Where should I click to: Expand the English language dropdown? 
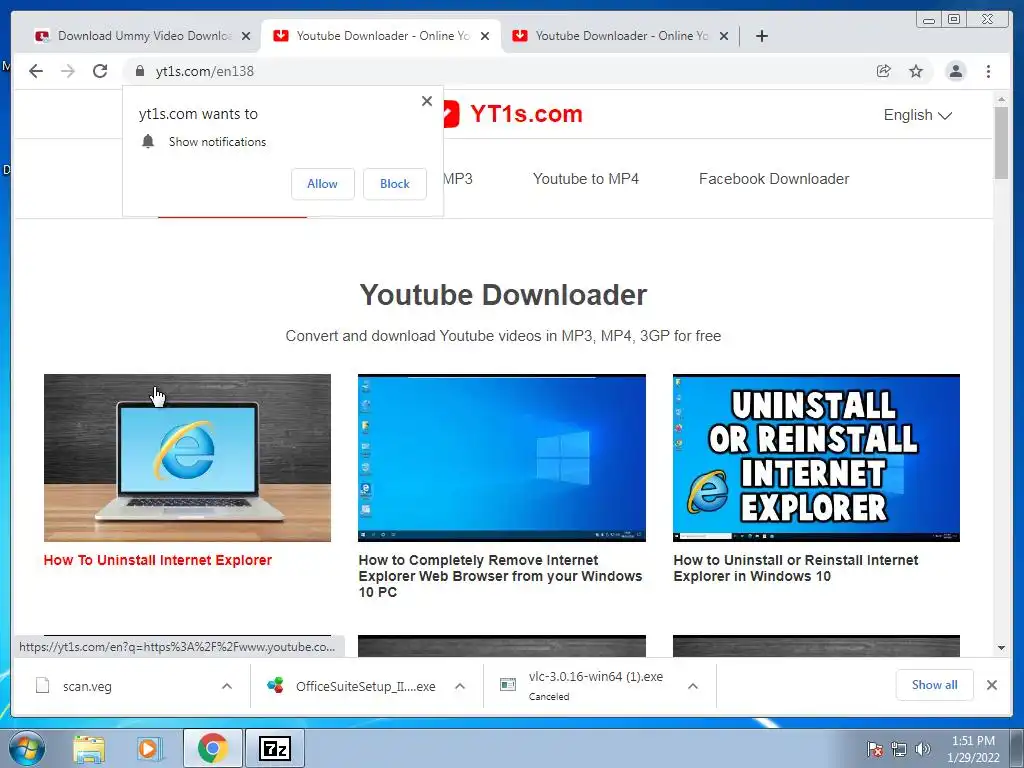coord(917,115)
